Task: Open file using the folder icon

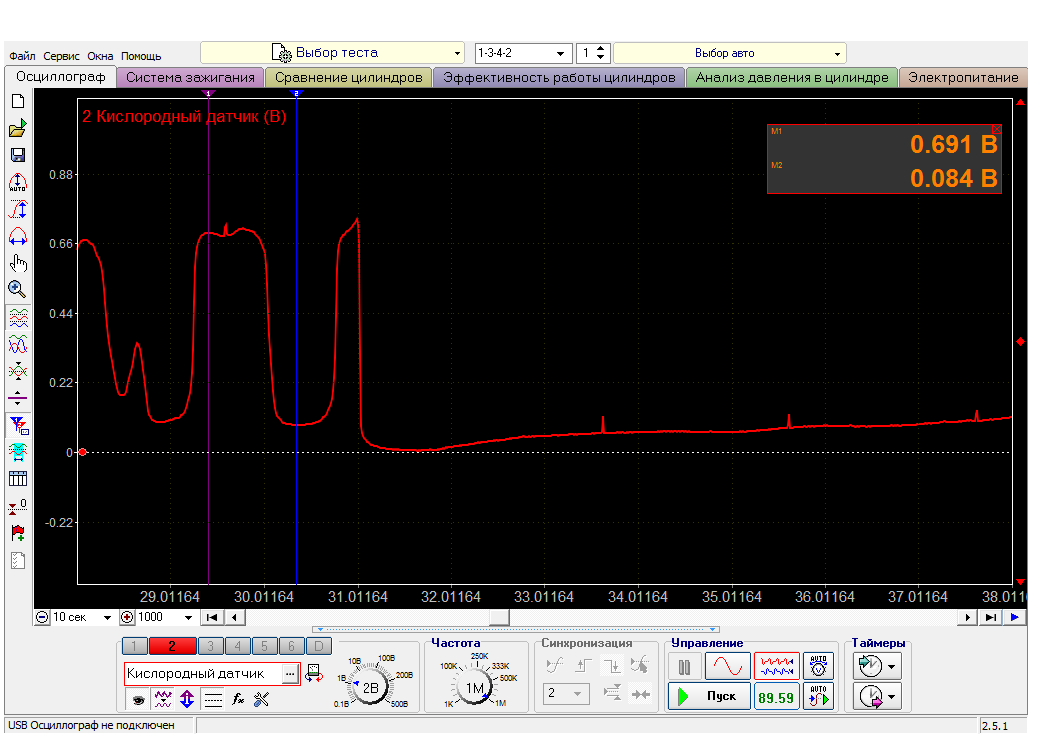Action: 17,129
